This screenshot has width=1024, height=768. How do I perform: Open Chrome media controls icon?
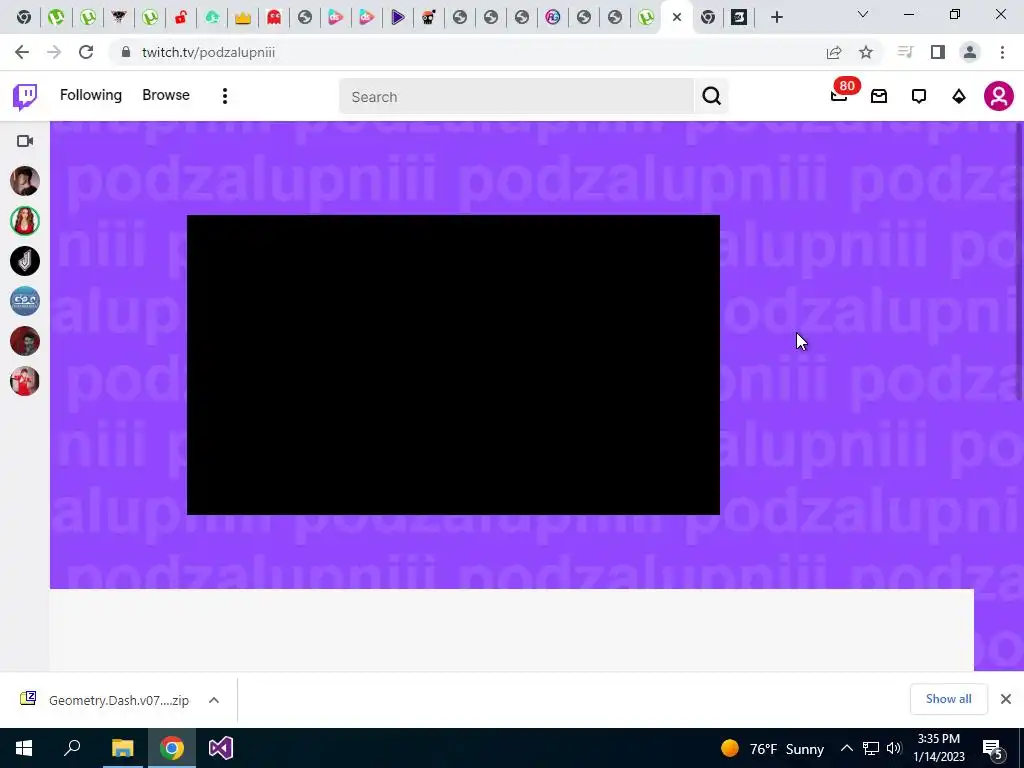(x=905, y=52)
